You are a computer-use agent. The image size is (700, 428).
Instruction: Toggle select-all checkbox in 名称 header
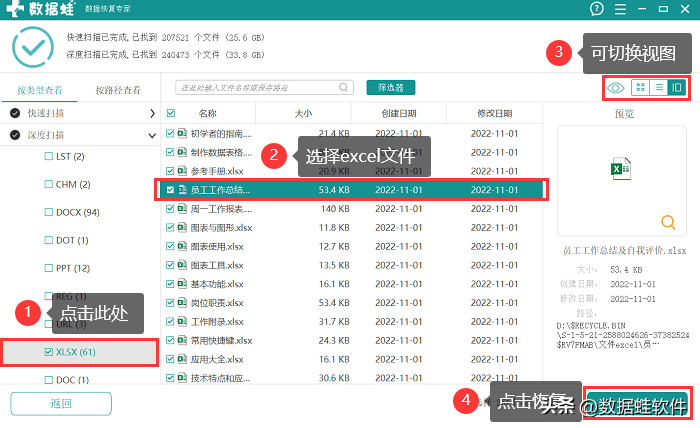(171, 113)
